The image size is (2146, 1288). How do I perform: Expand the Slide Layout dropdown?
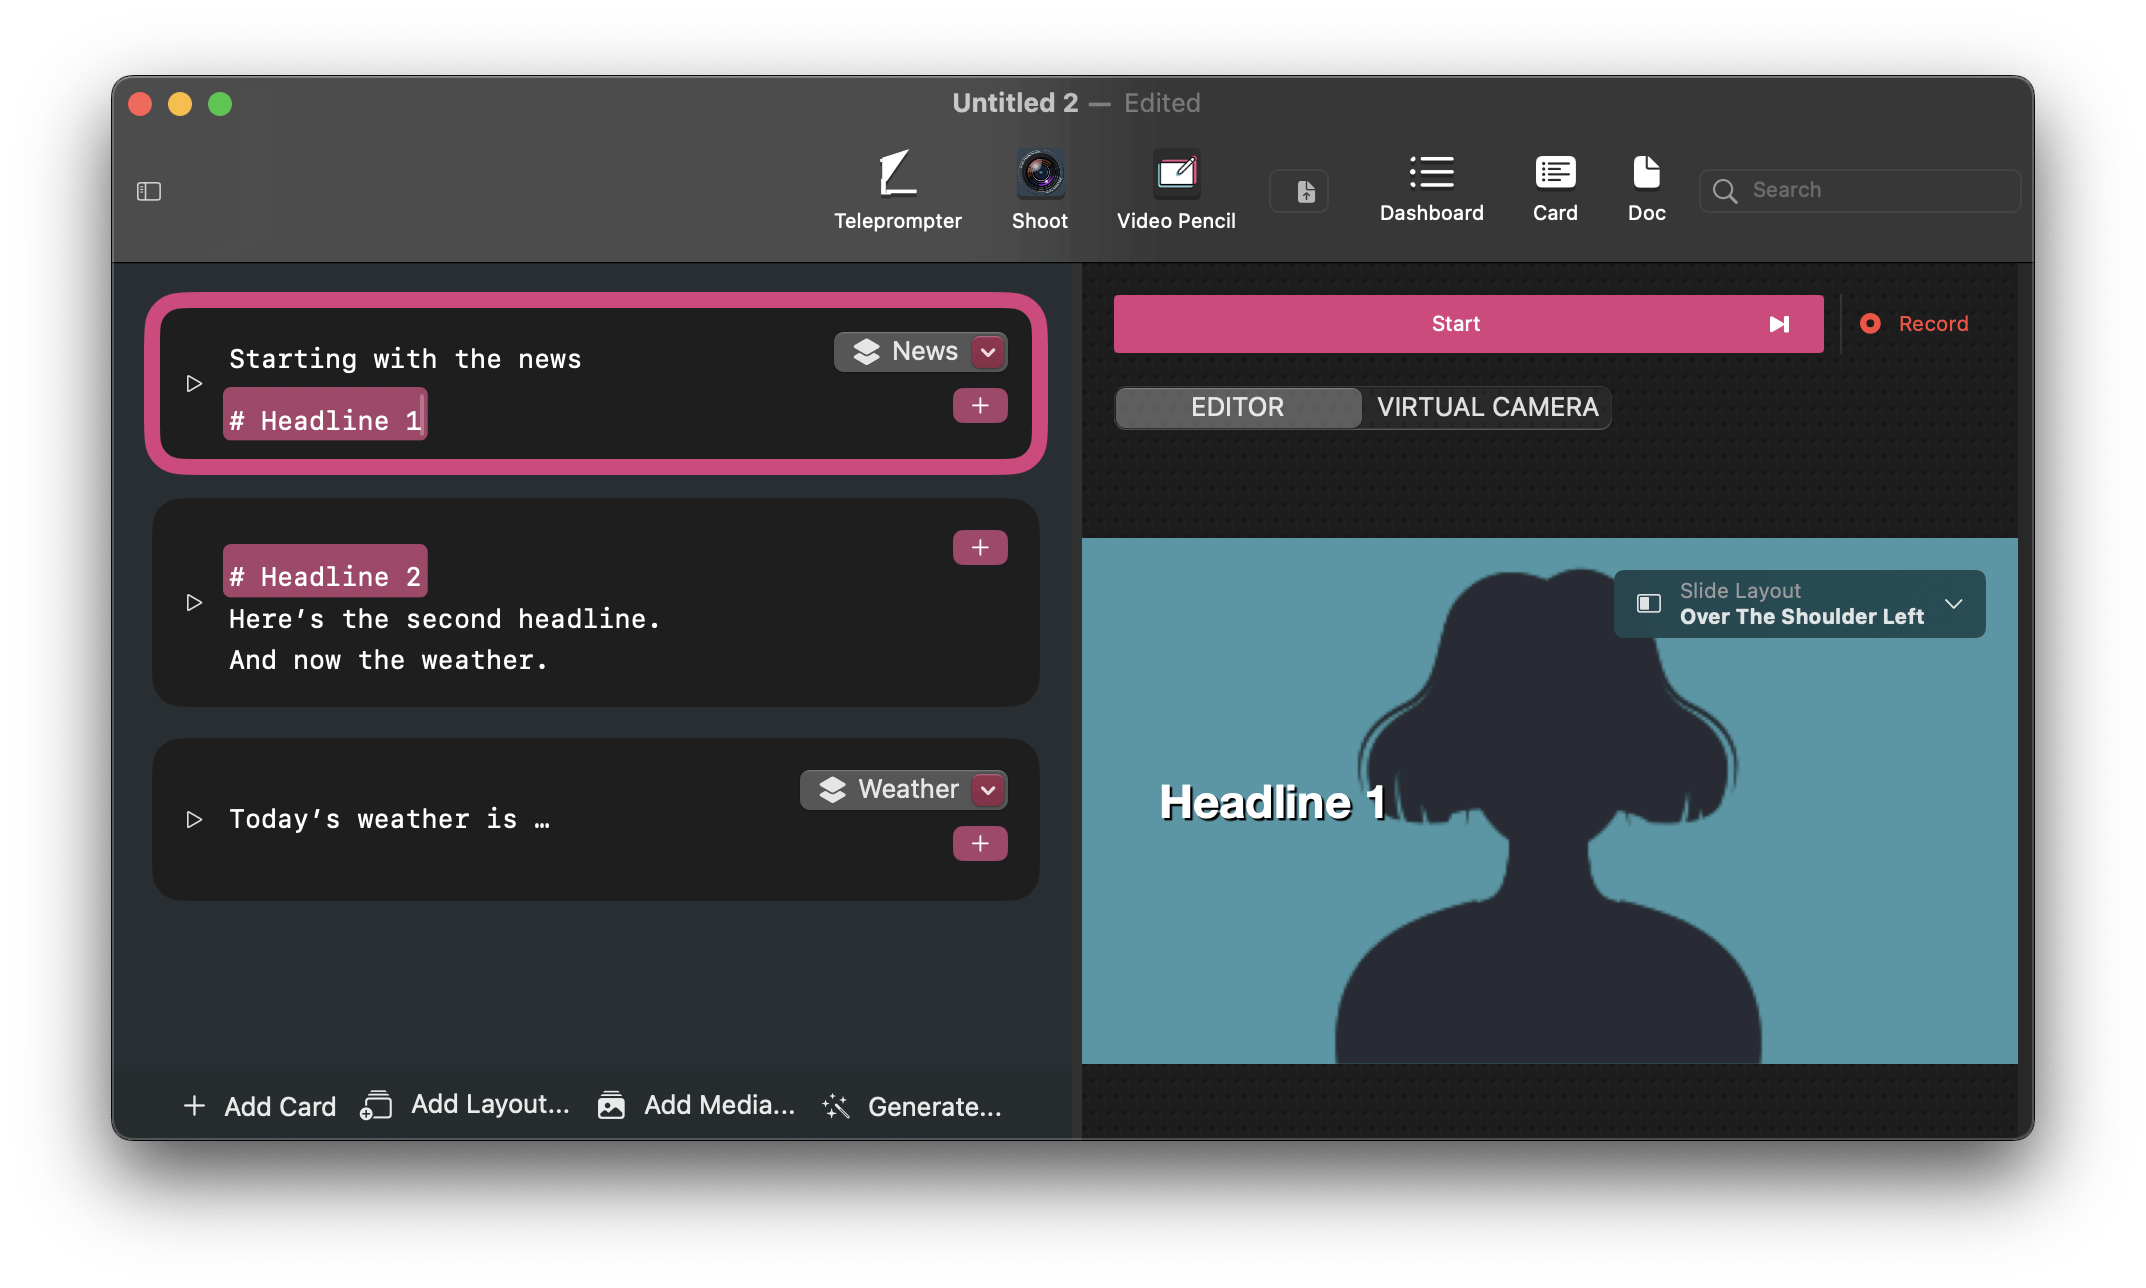click(x=1953, y=604)
